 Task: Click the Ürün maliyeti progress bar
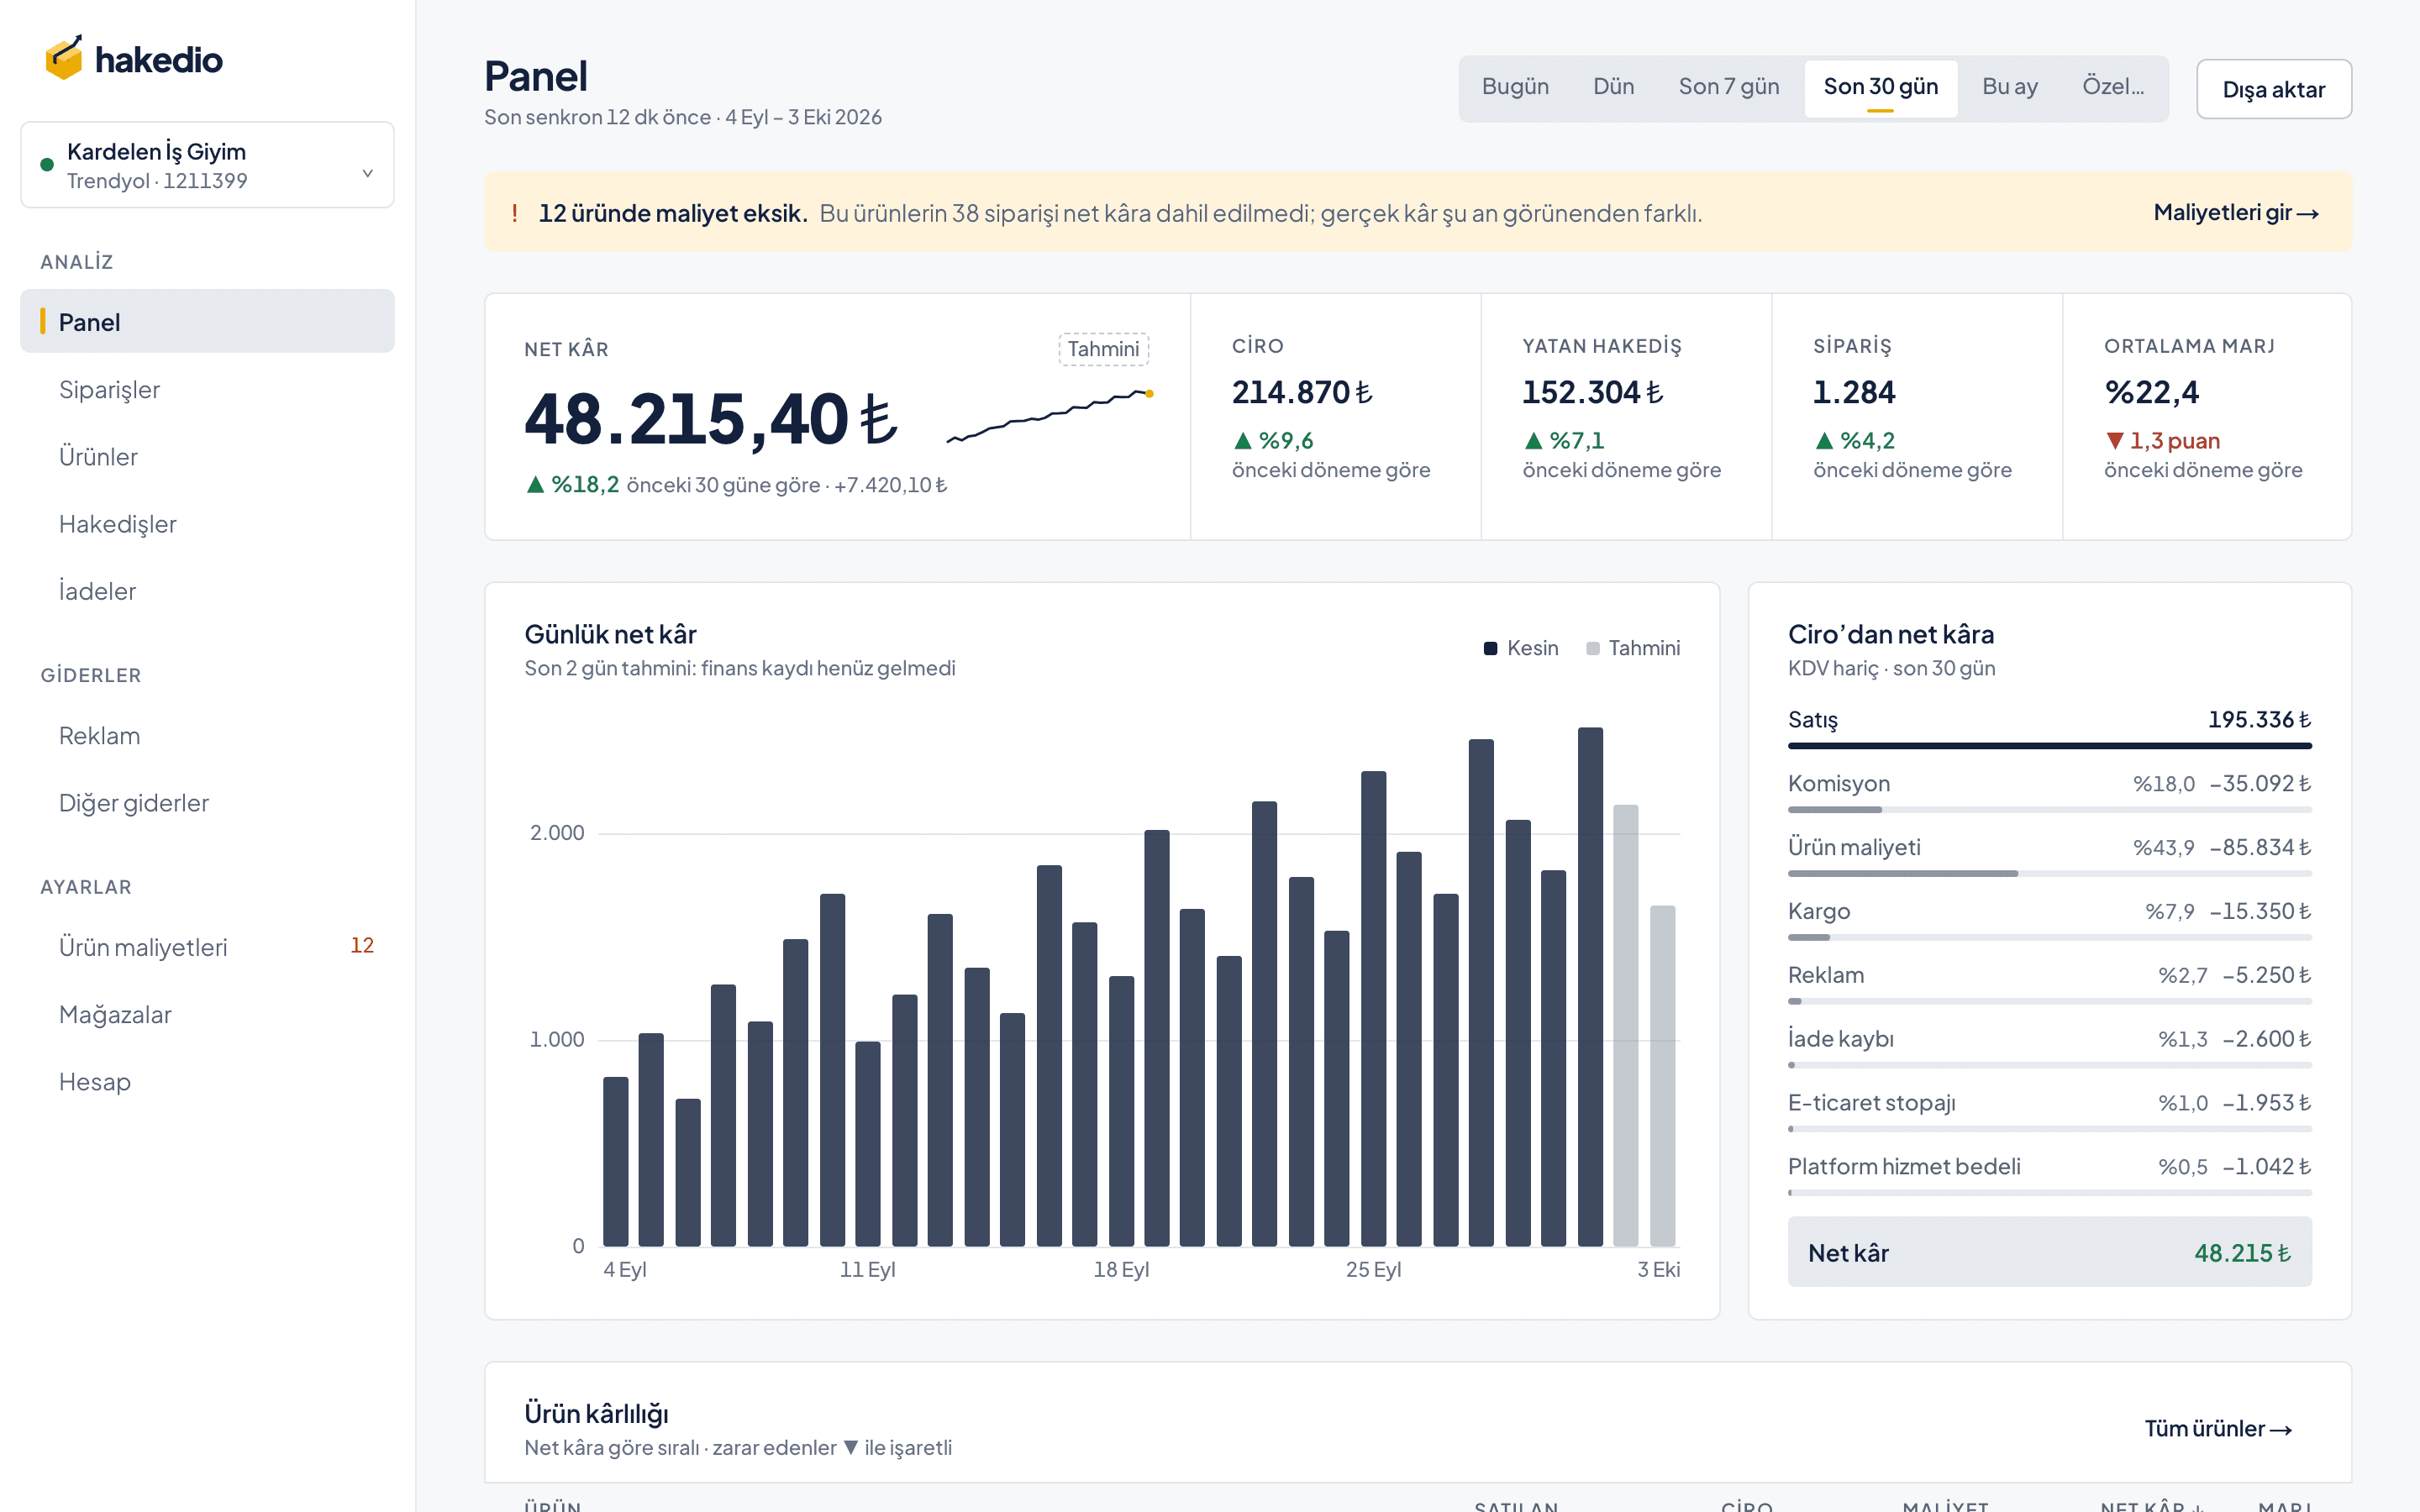coord(2049,873)
